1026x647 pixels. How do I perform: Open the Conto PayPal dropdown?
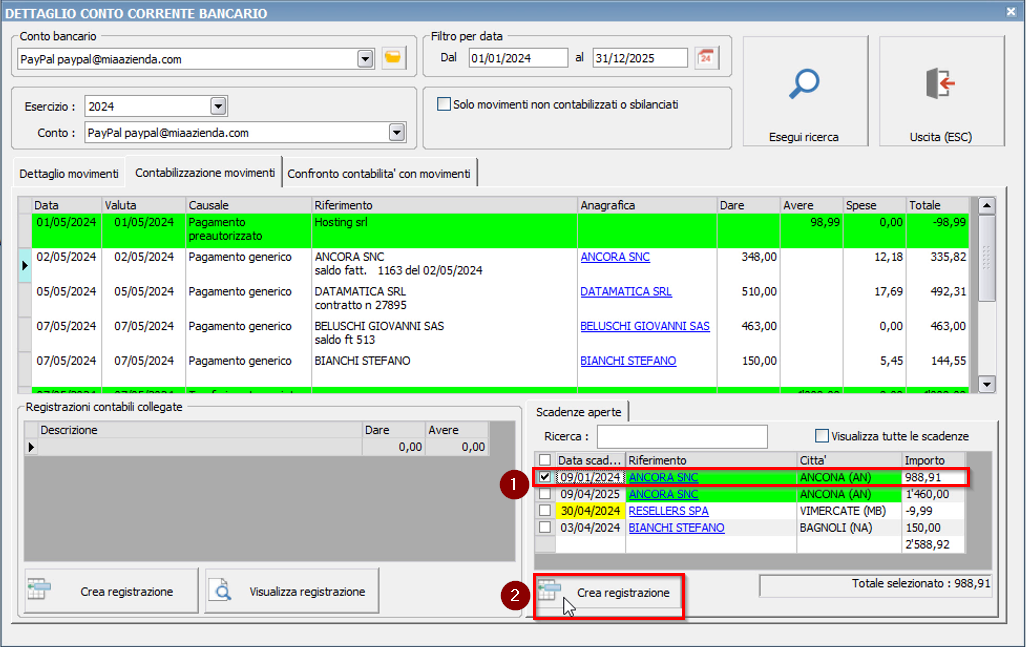(x=397, y=133)
